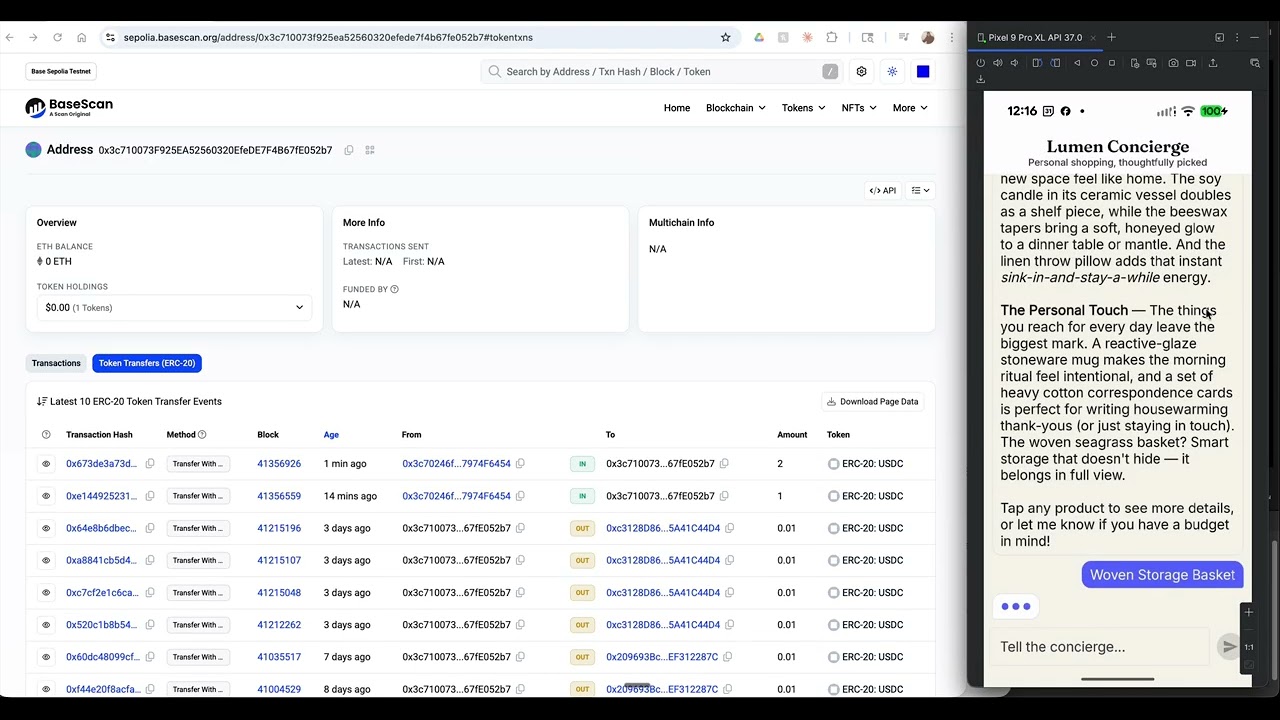Tap the emulator Overview square button
1280x720 pixels.
1111,63
